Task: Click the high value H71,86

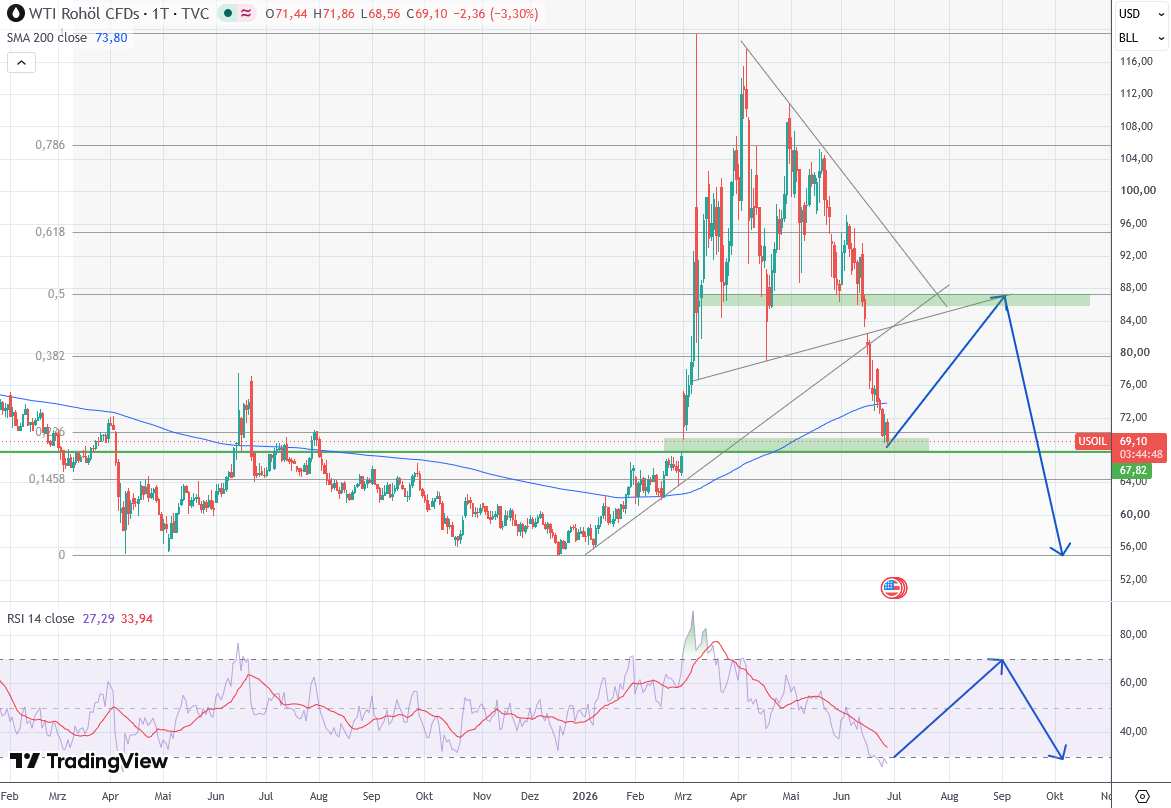Action: [334, 13]
